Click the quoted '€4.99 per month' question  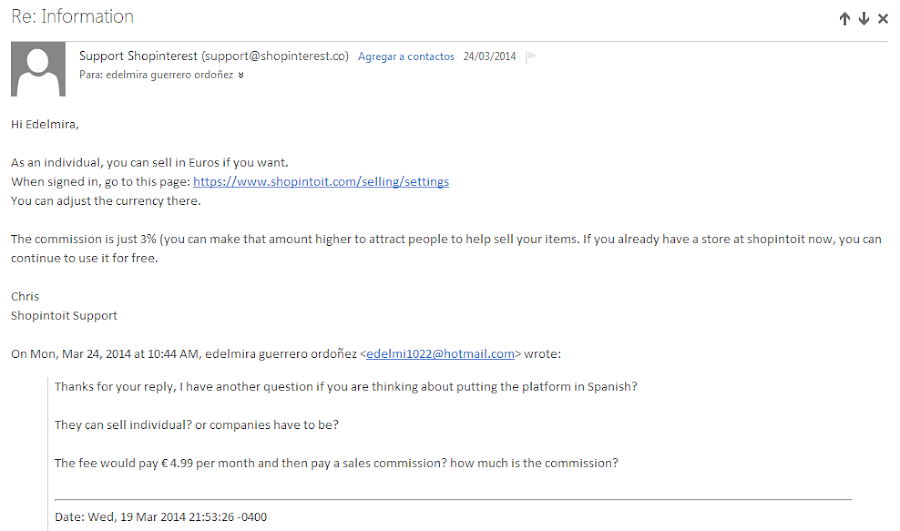336,463
